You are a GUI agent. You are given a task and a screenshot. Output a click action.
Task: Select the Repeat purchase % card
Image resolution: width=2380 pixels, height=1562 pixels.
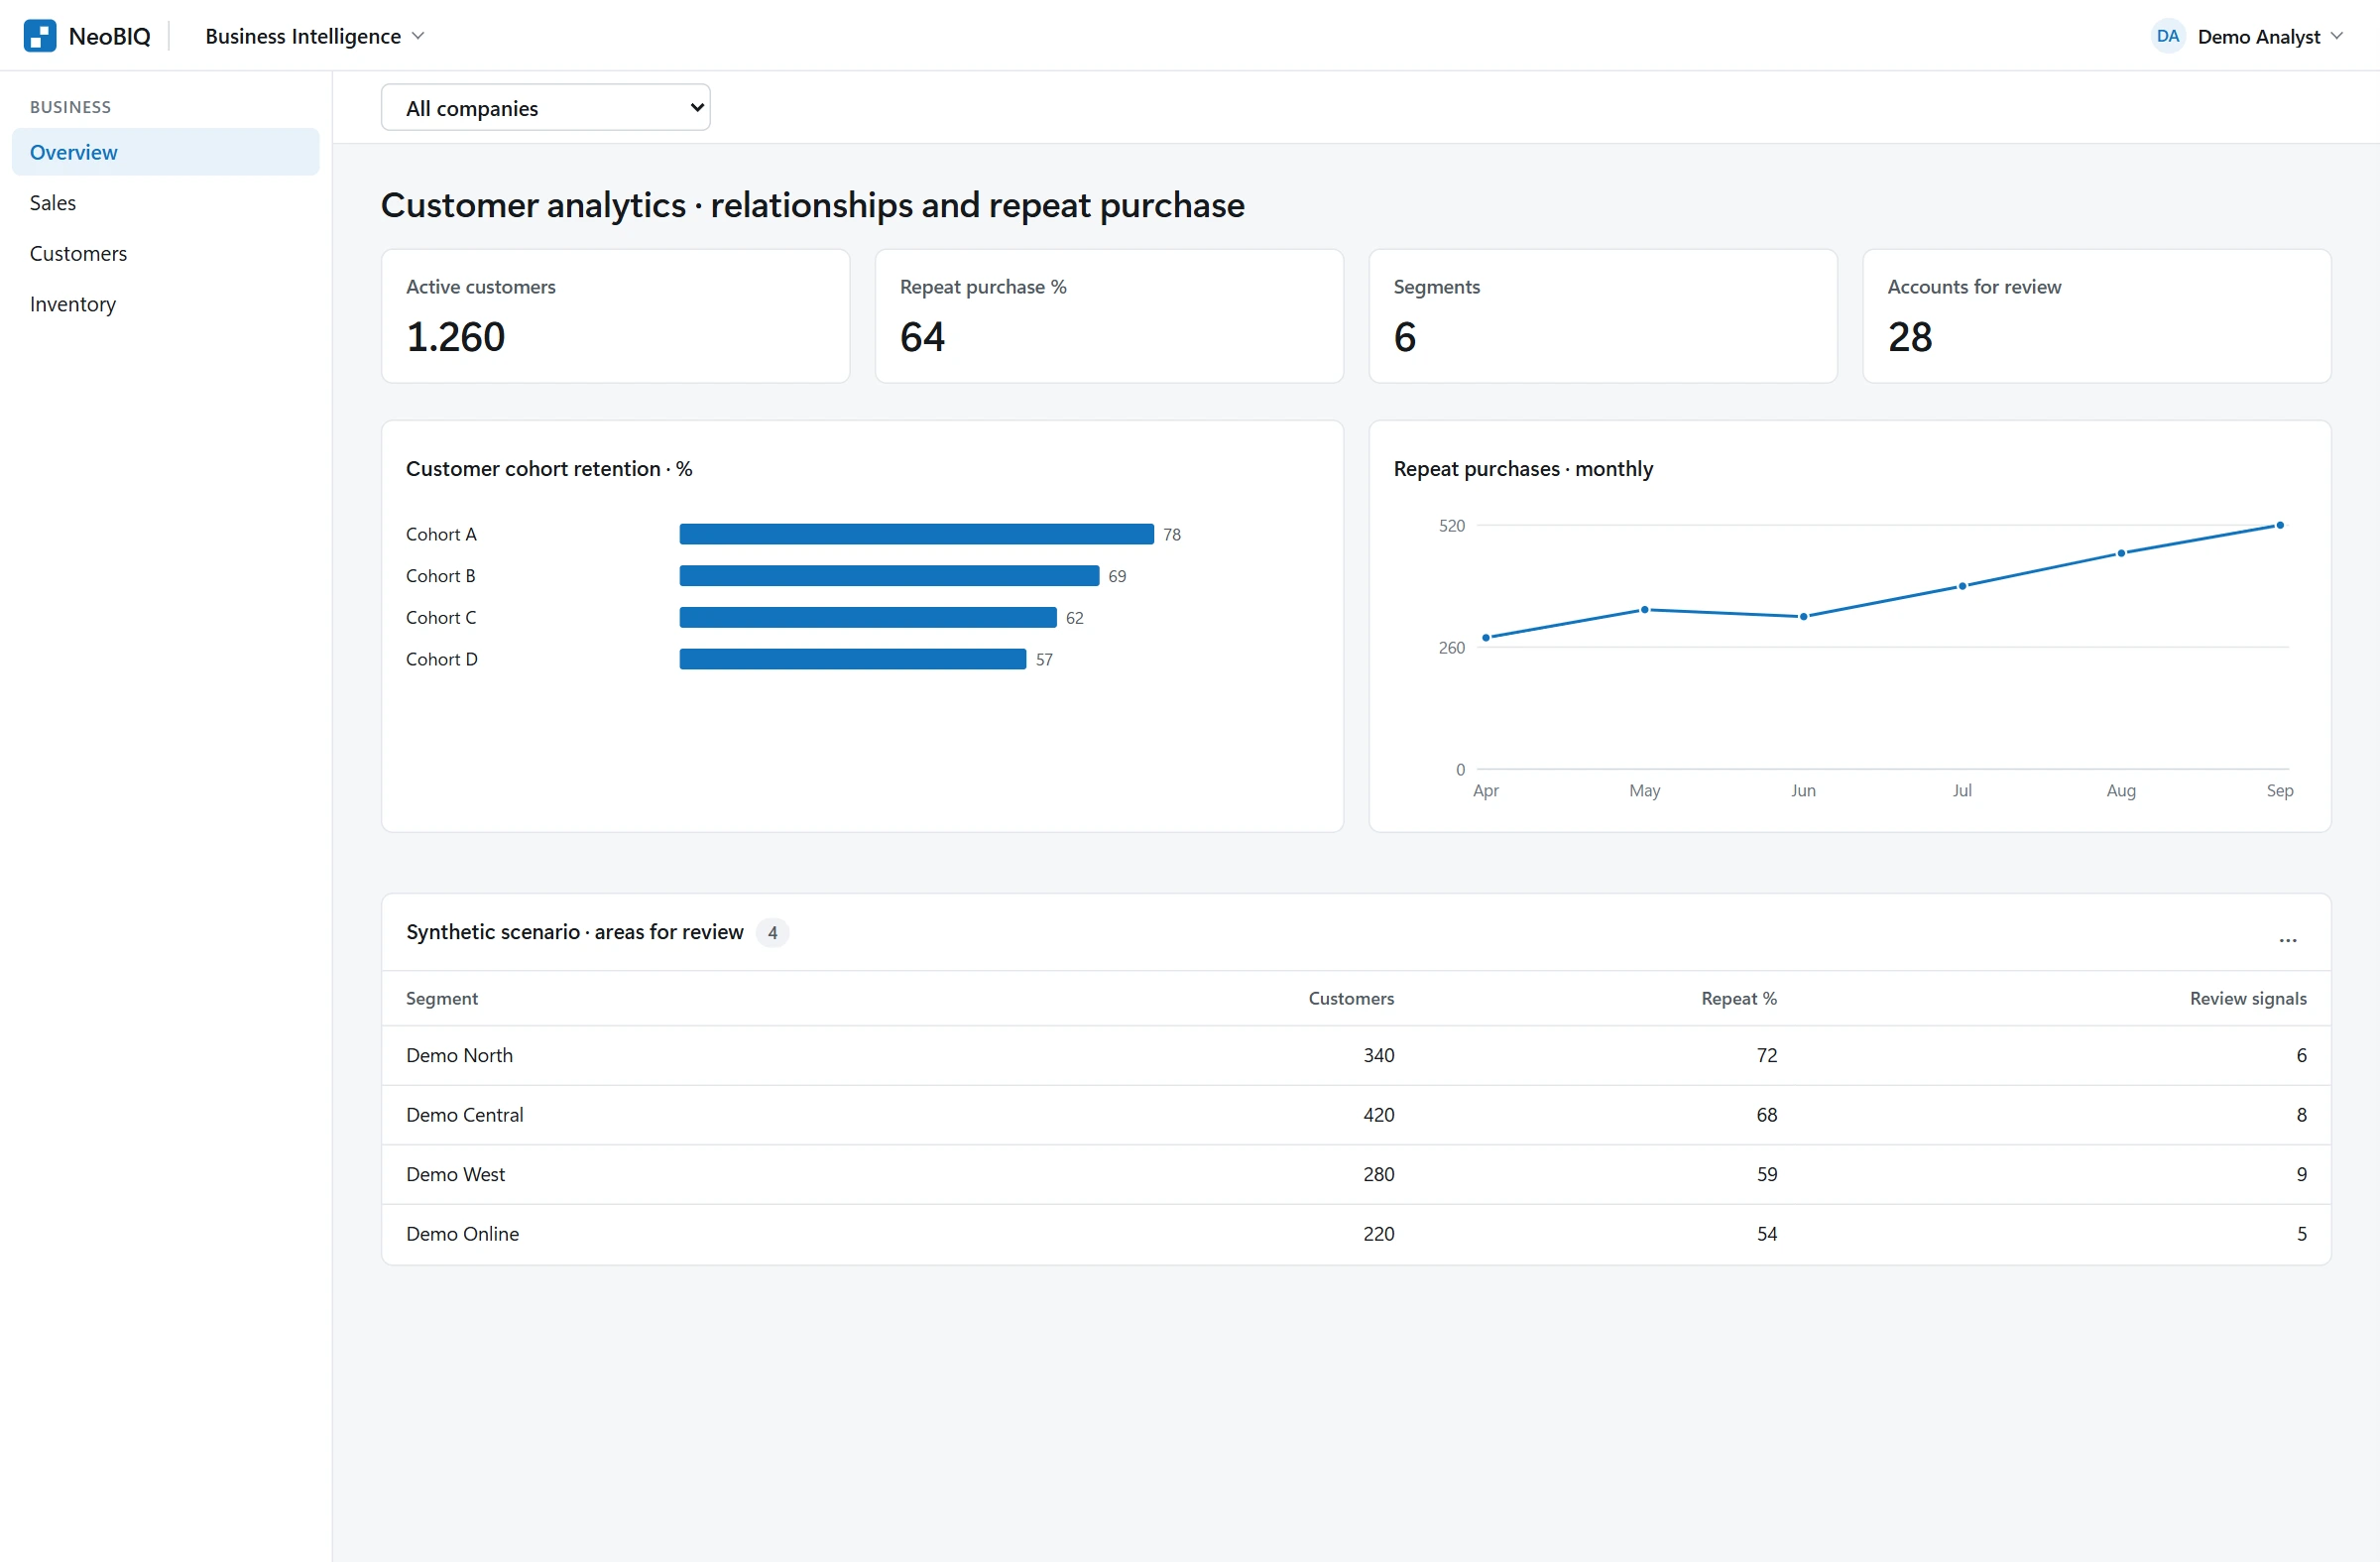pyautogui.click(x=1109, y=316)
